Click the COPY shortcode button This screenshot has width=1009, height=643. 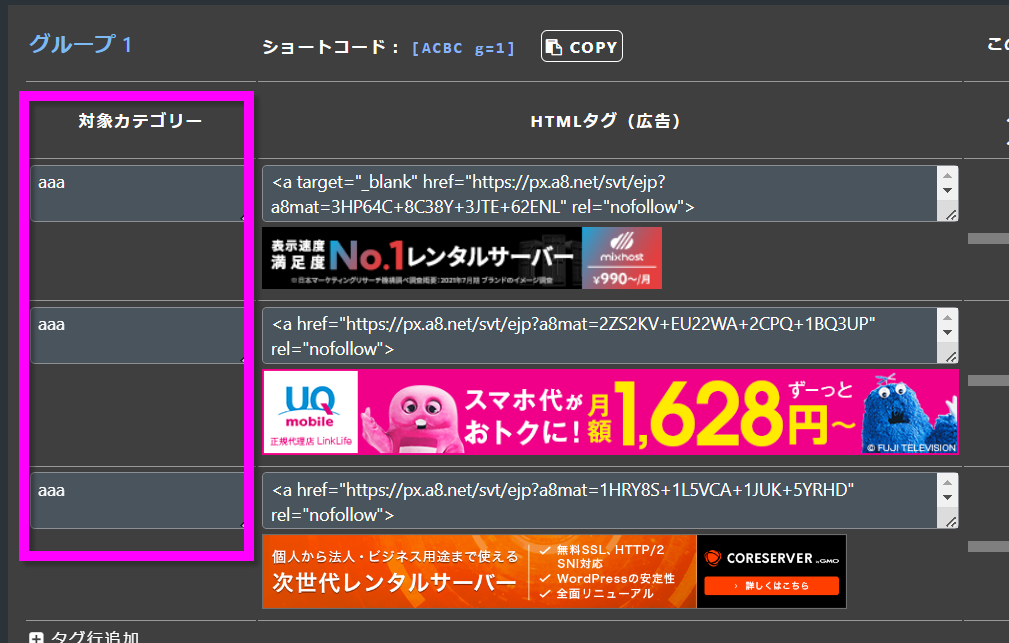coord(581,47)
